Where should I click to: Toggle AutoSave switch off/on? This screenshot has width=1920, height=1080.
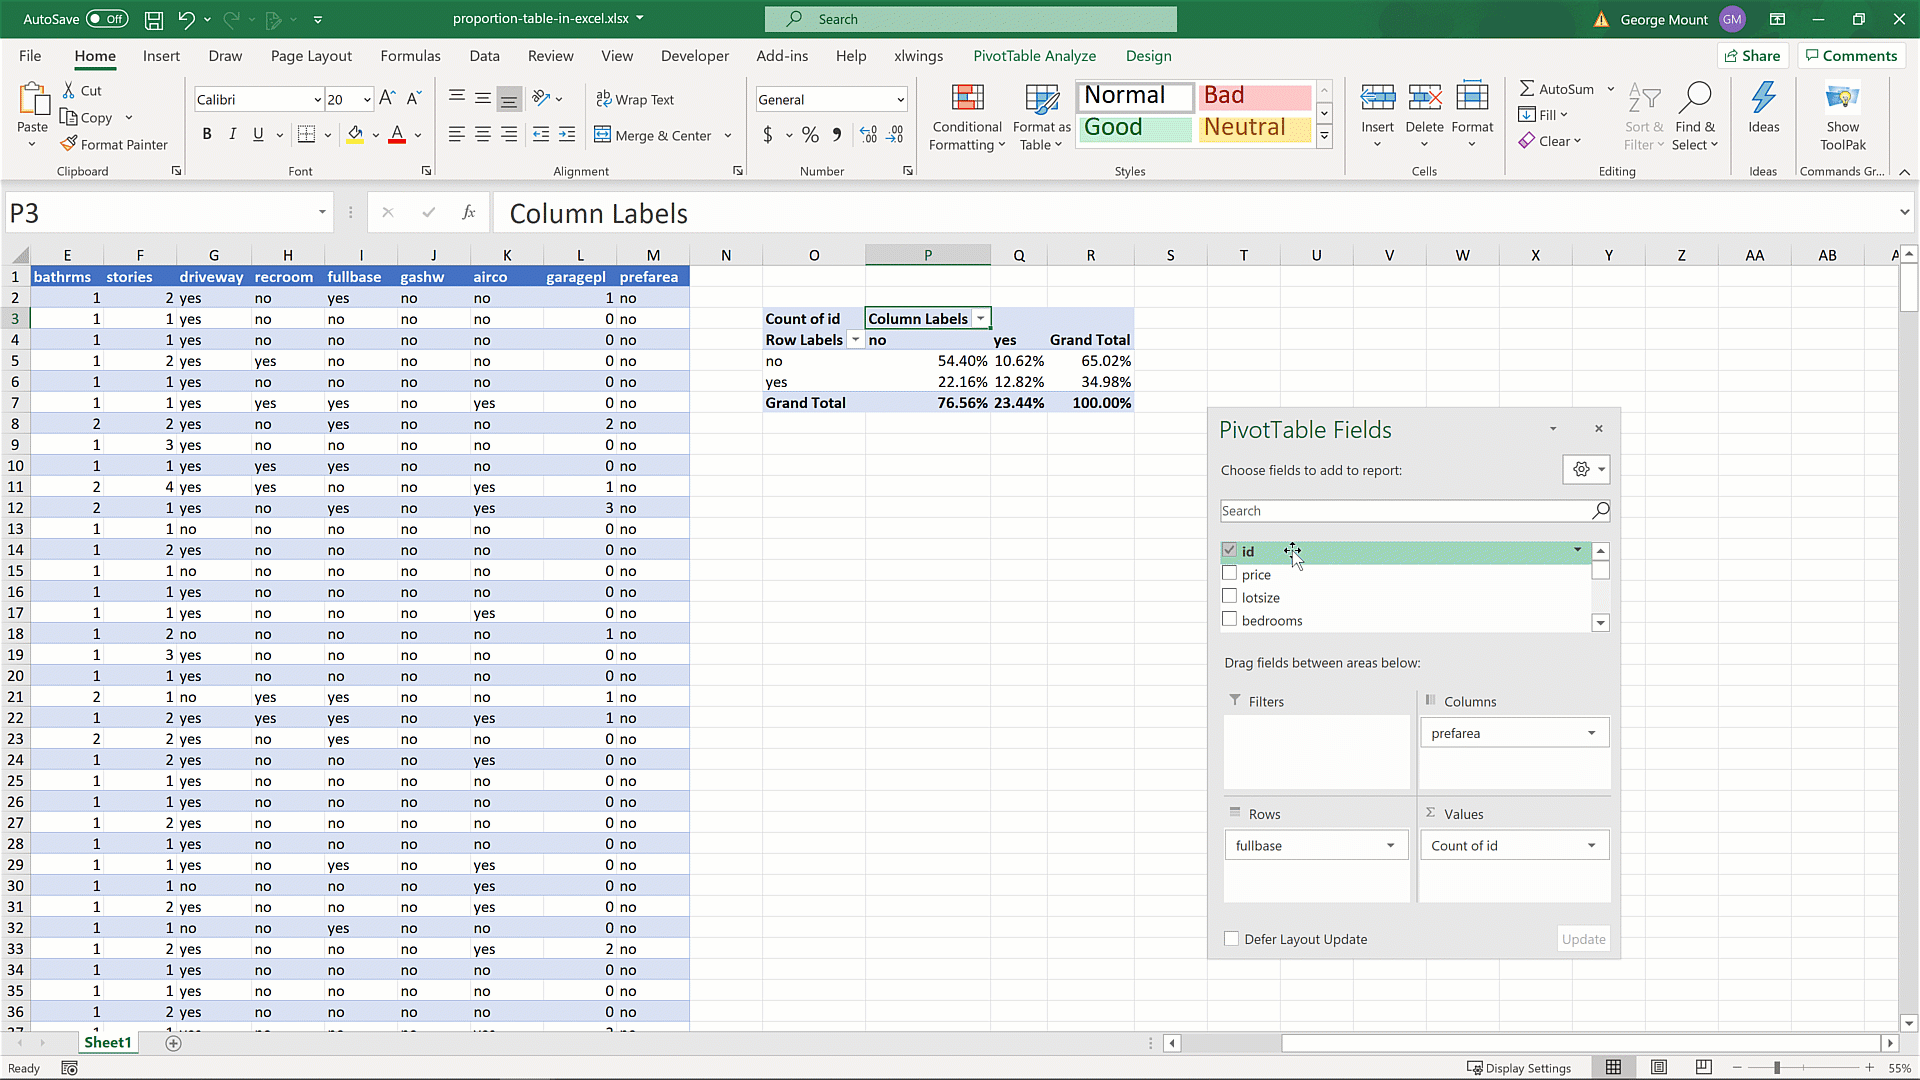107,19
